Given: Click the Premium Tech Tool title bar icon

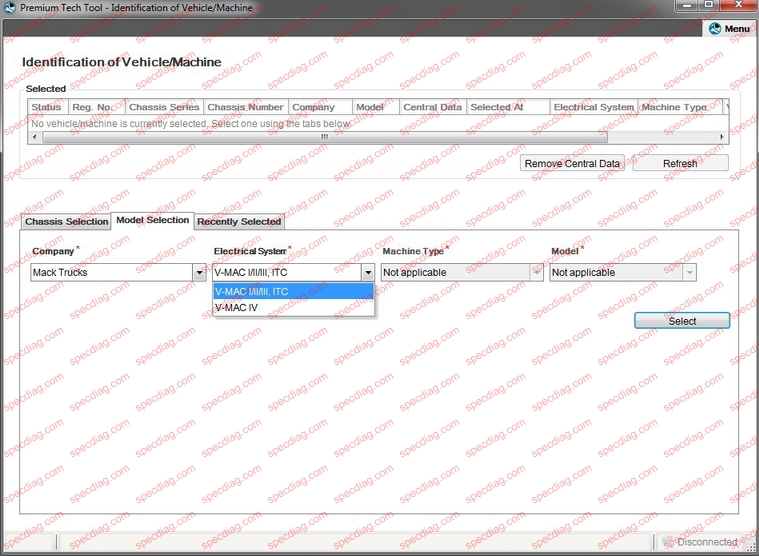Looking at the screenshot, I should point(9,8).
